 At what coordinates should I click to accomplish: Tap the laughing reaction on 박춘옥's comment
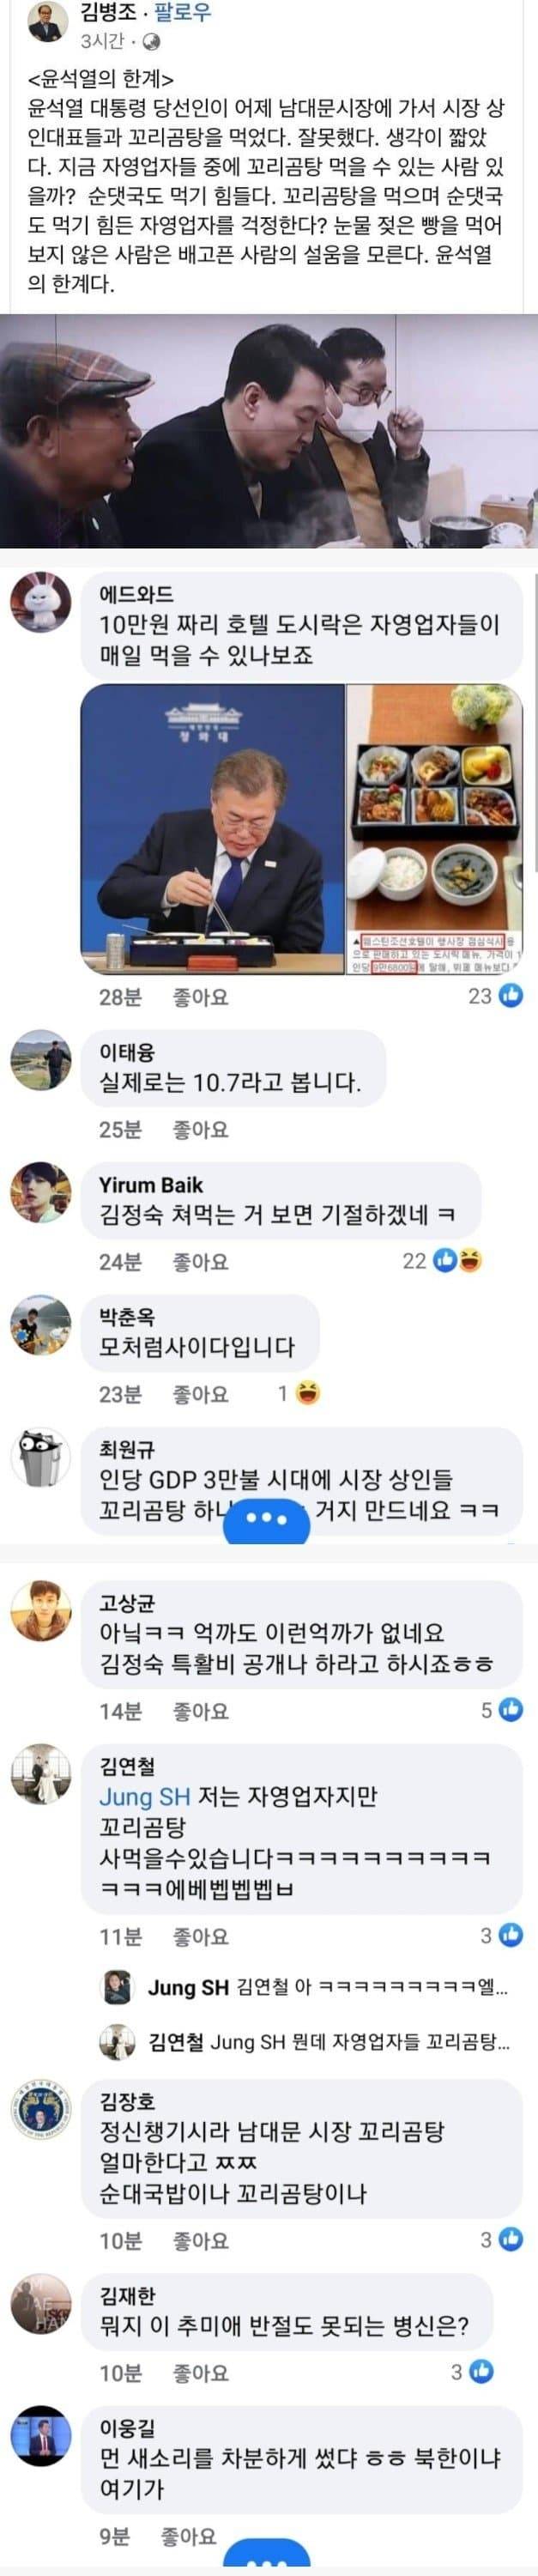[x=308, y=1394]
